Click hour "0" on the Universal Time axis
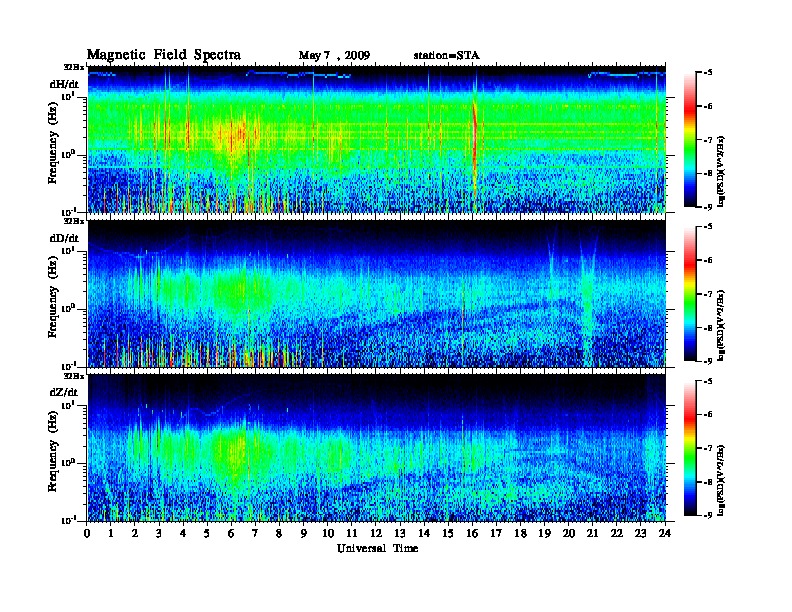Image resolution: width=792 pixels, height=612 pixels. (87, 533)
